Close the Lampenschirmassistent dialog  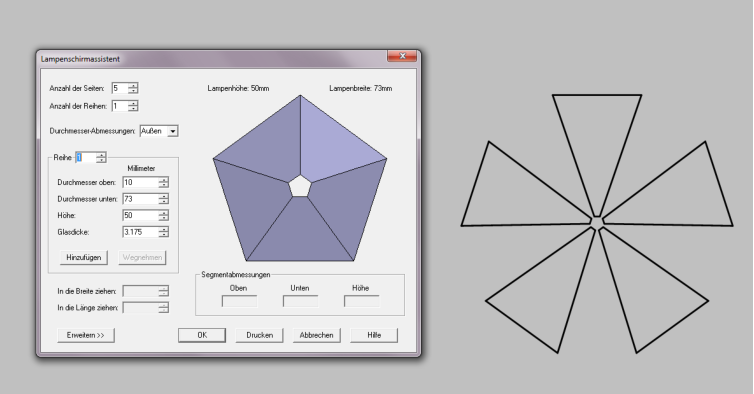tap(402, 56)
